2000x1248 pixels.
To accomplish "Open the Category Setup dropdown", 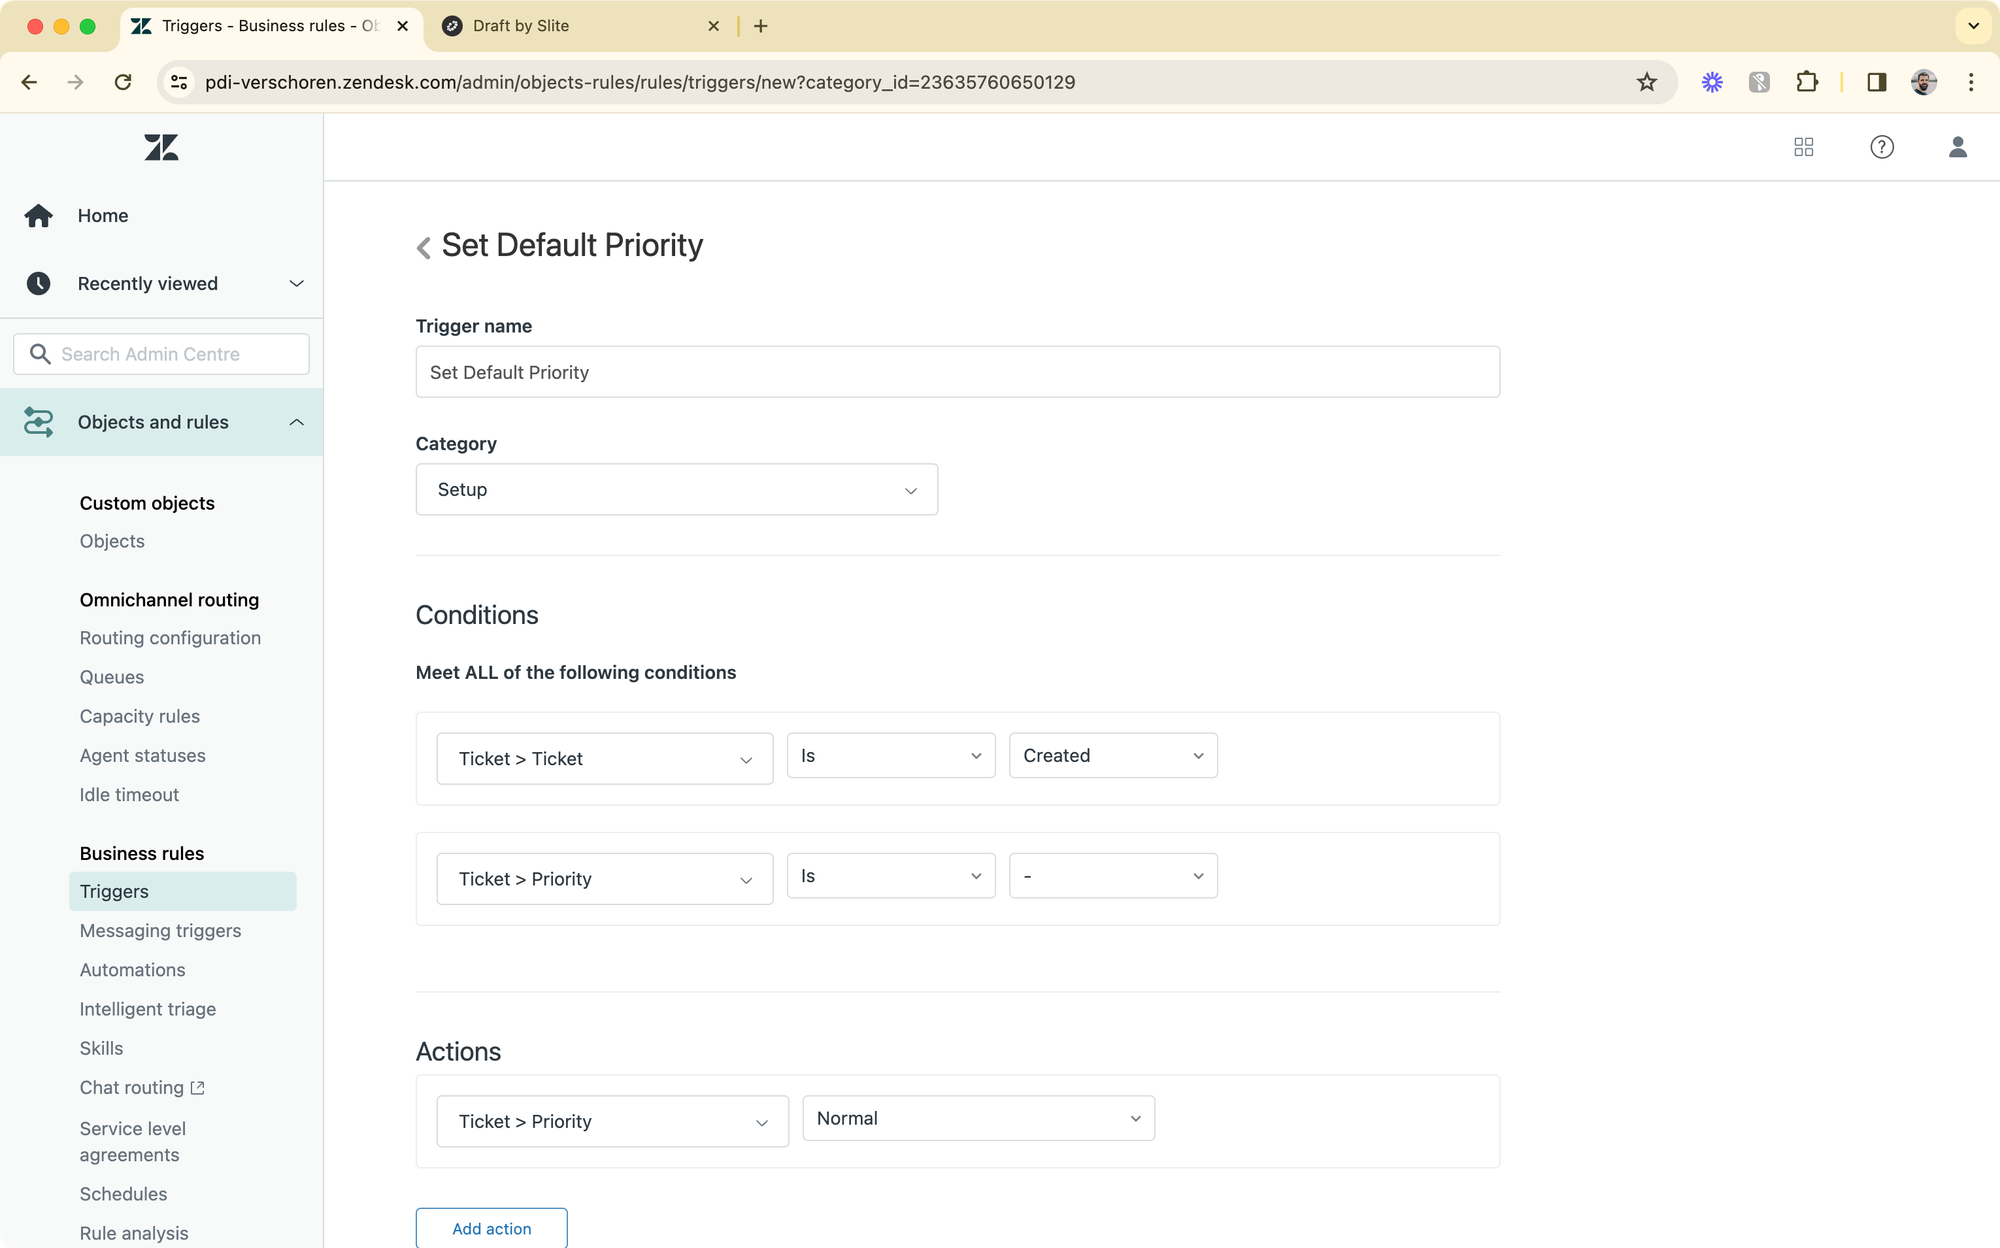I will [x=676, y=490].
